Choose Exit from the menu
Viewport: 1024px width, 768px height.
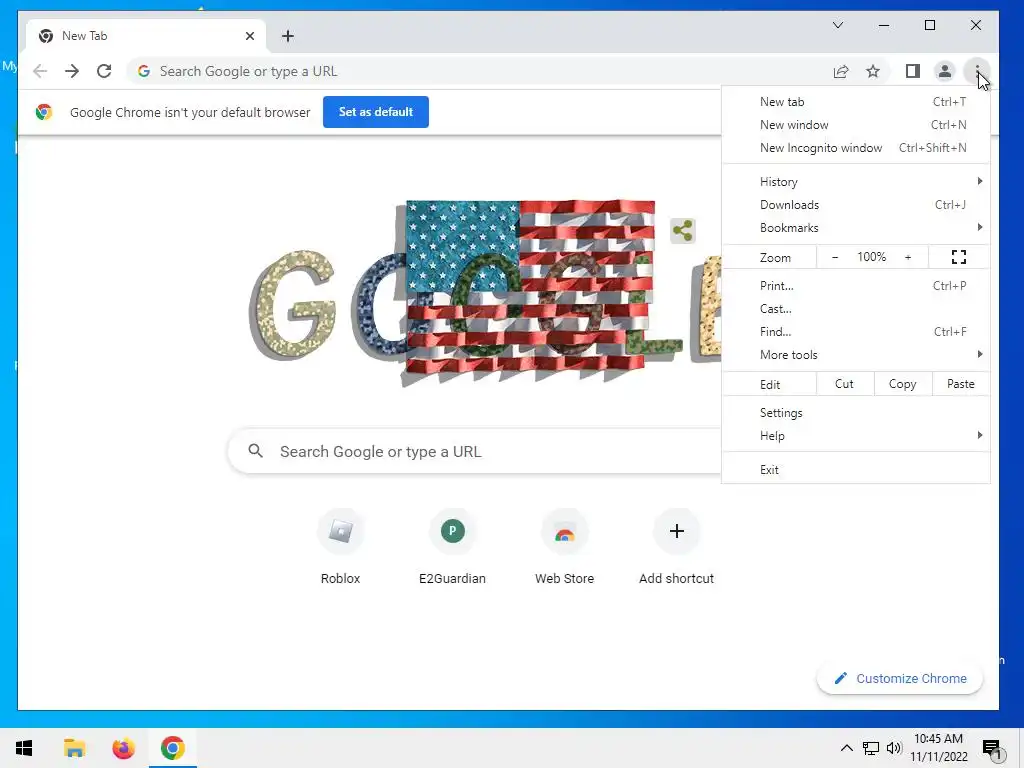[x=856, y=470]
